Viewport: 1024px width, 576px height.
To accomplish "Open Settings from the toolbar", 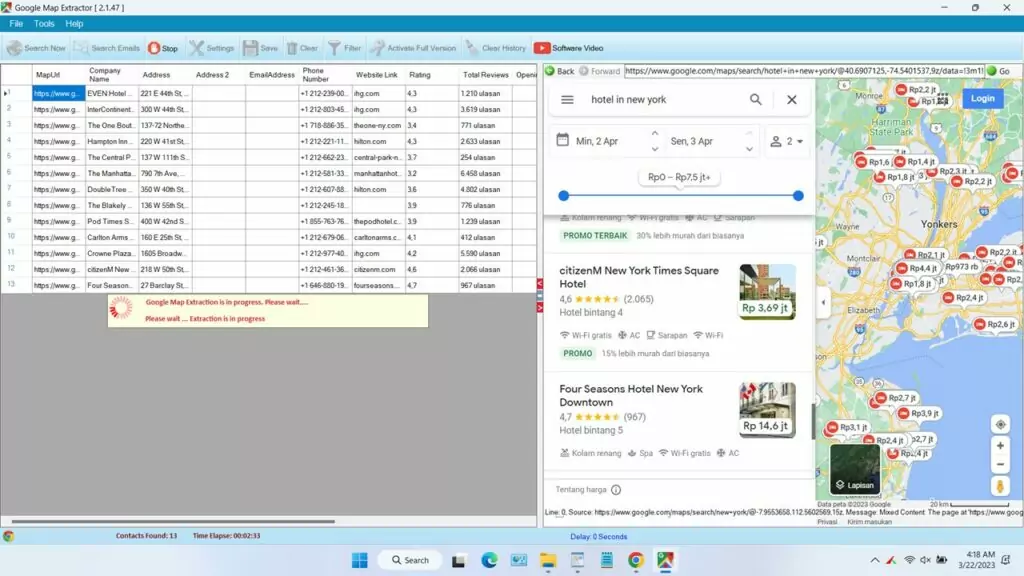I will click(x=212, y=48).
